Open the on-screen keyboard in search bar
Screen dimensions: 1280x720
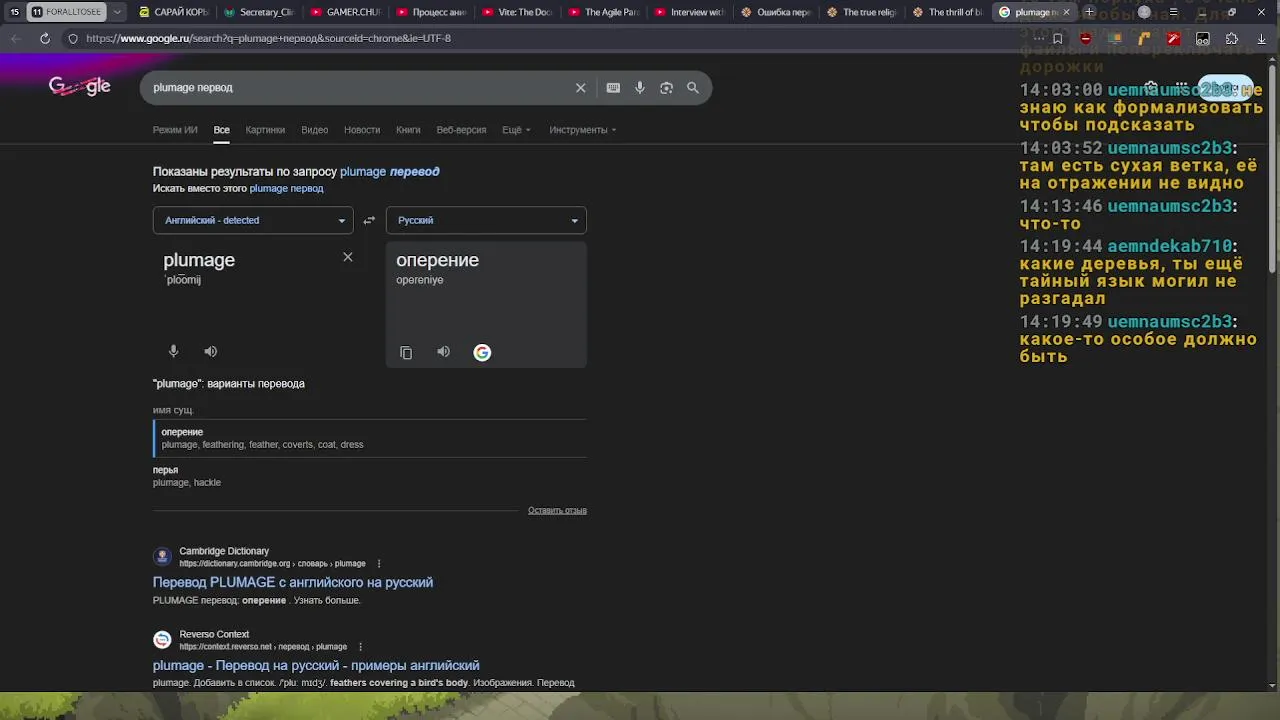pyautogui.click(x=613, y=88)
